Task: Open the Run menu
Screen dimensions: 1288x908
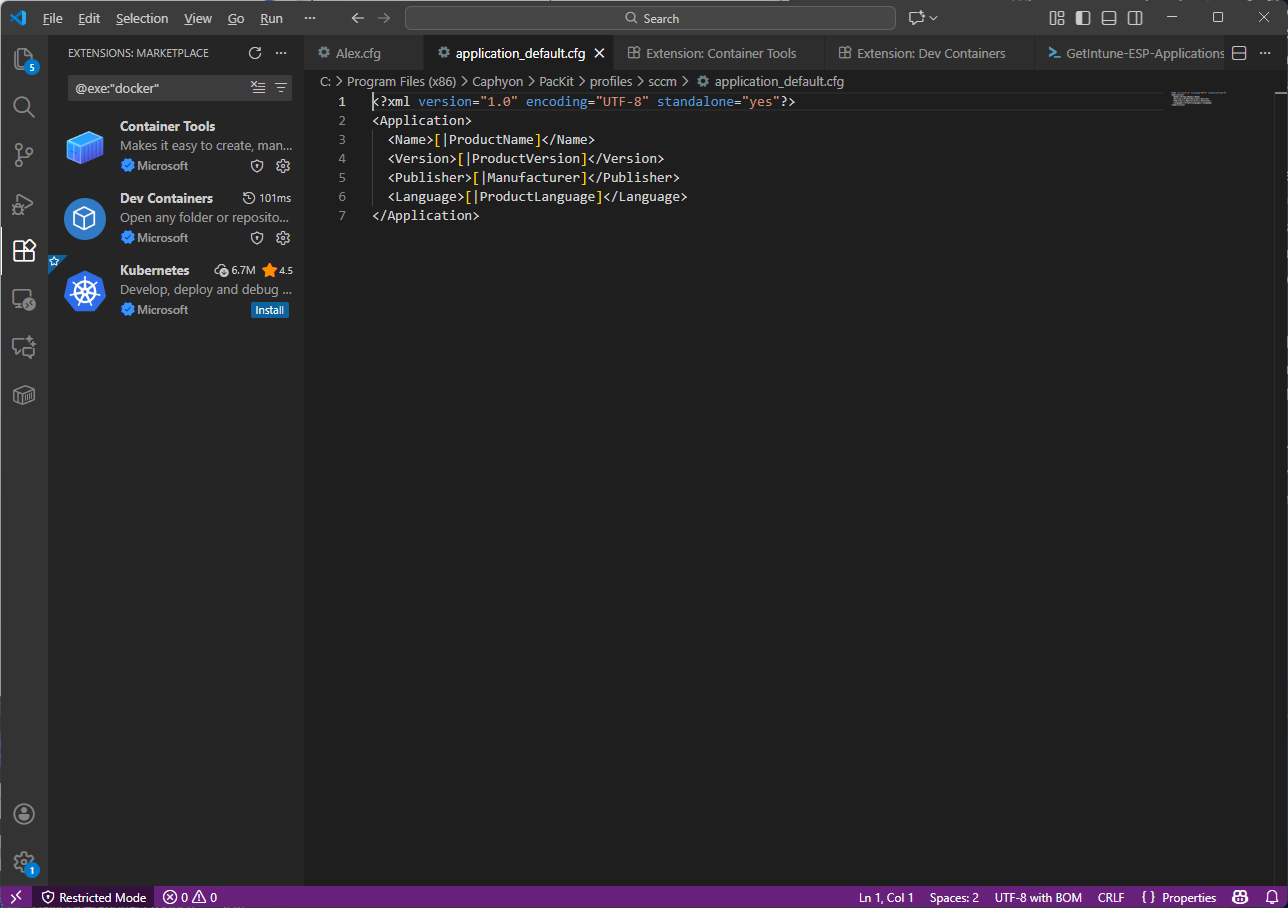Action: click(271, 18)
